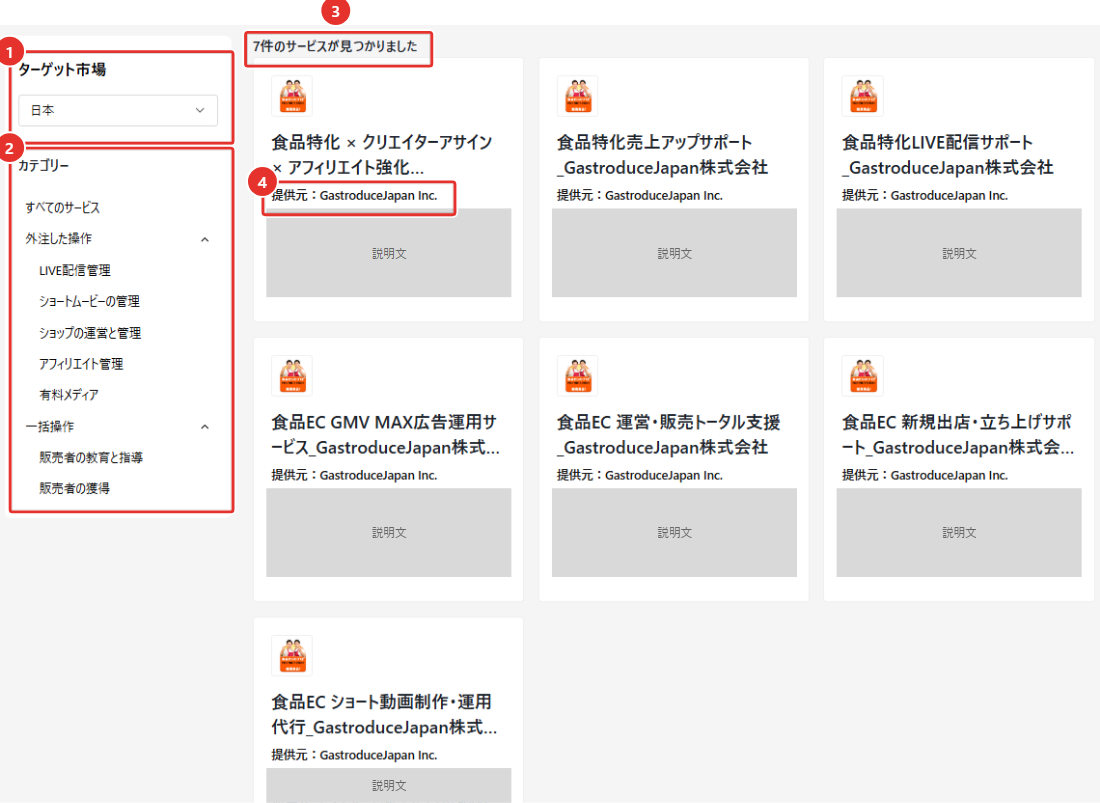Click 説明文 box of 食品EC 新規出店 card
Viewport: 1100px width, 803px height.
(x=959, y=533)
